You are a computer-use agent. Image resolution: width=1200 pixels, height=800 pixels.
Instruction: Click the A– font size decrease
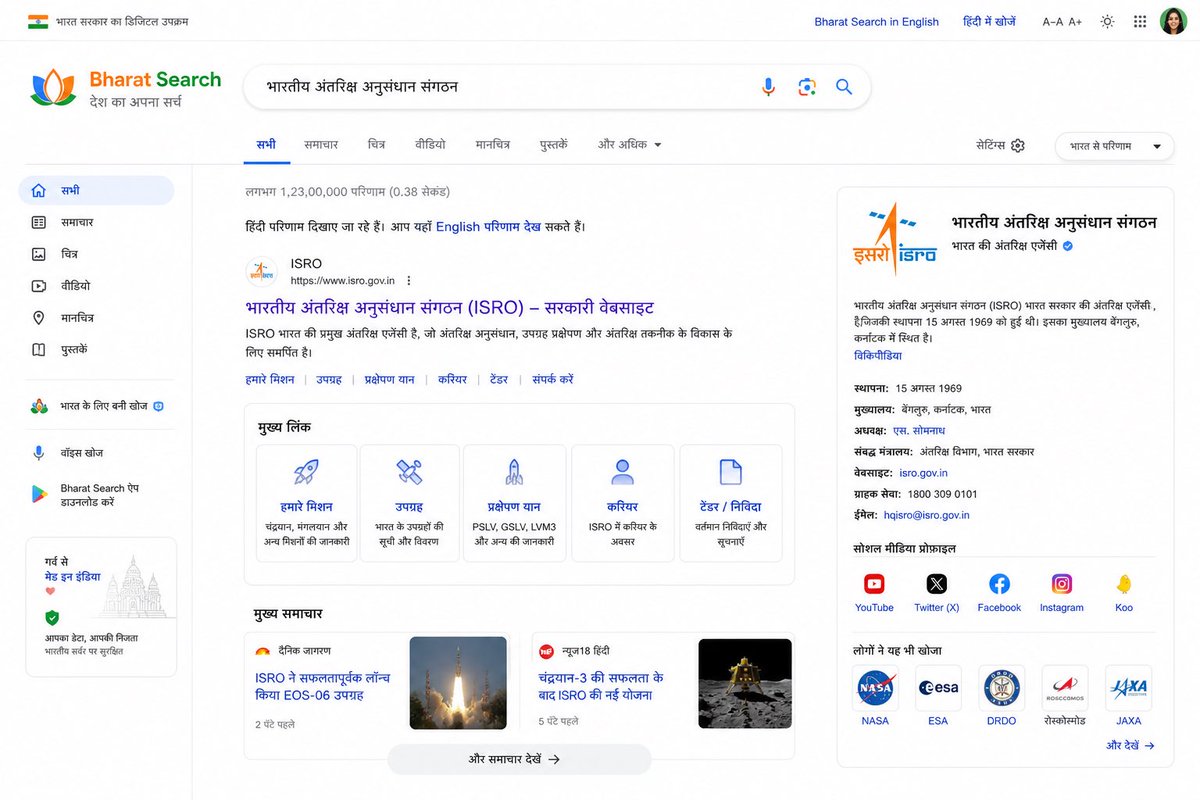click(1052, 21)
